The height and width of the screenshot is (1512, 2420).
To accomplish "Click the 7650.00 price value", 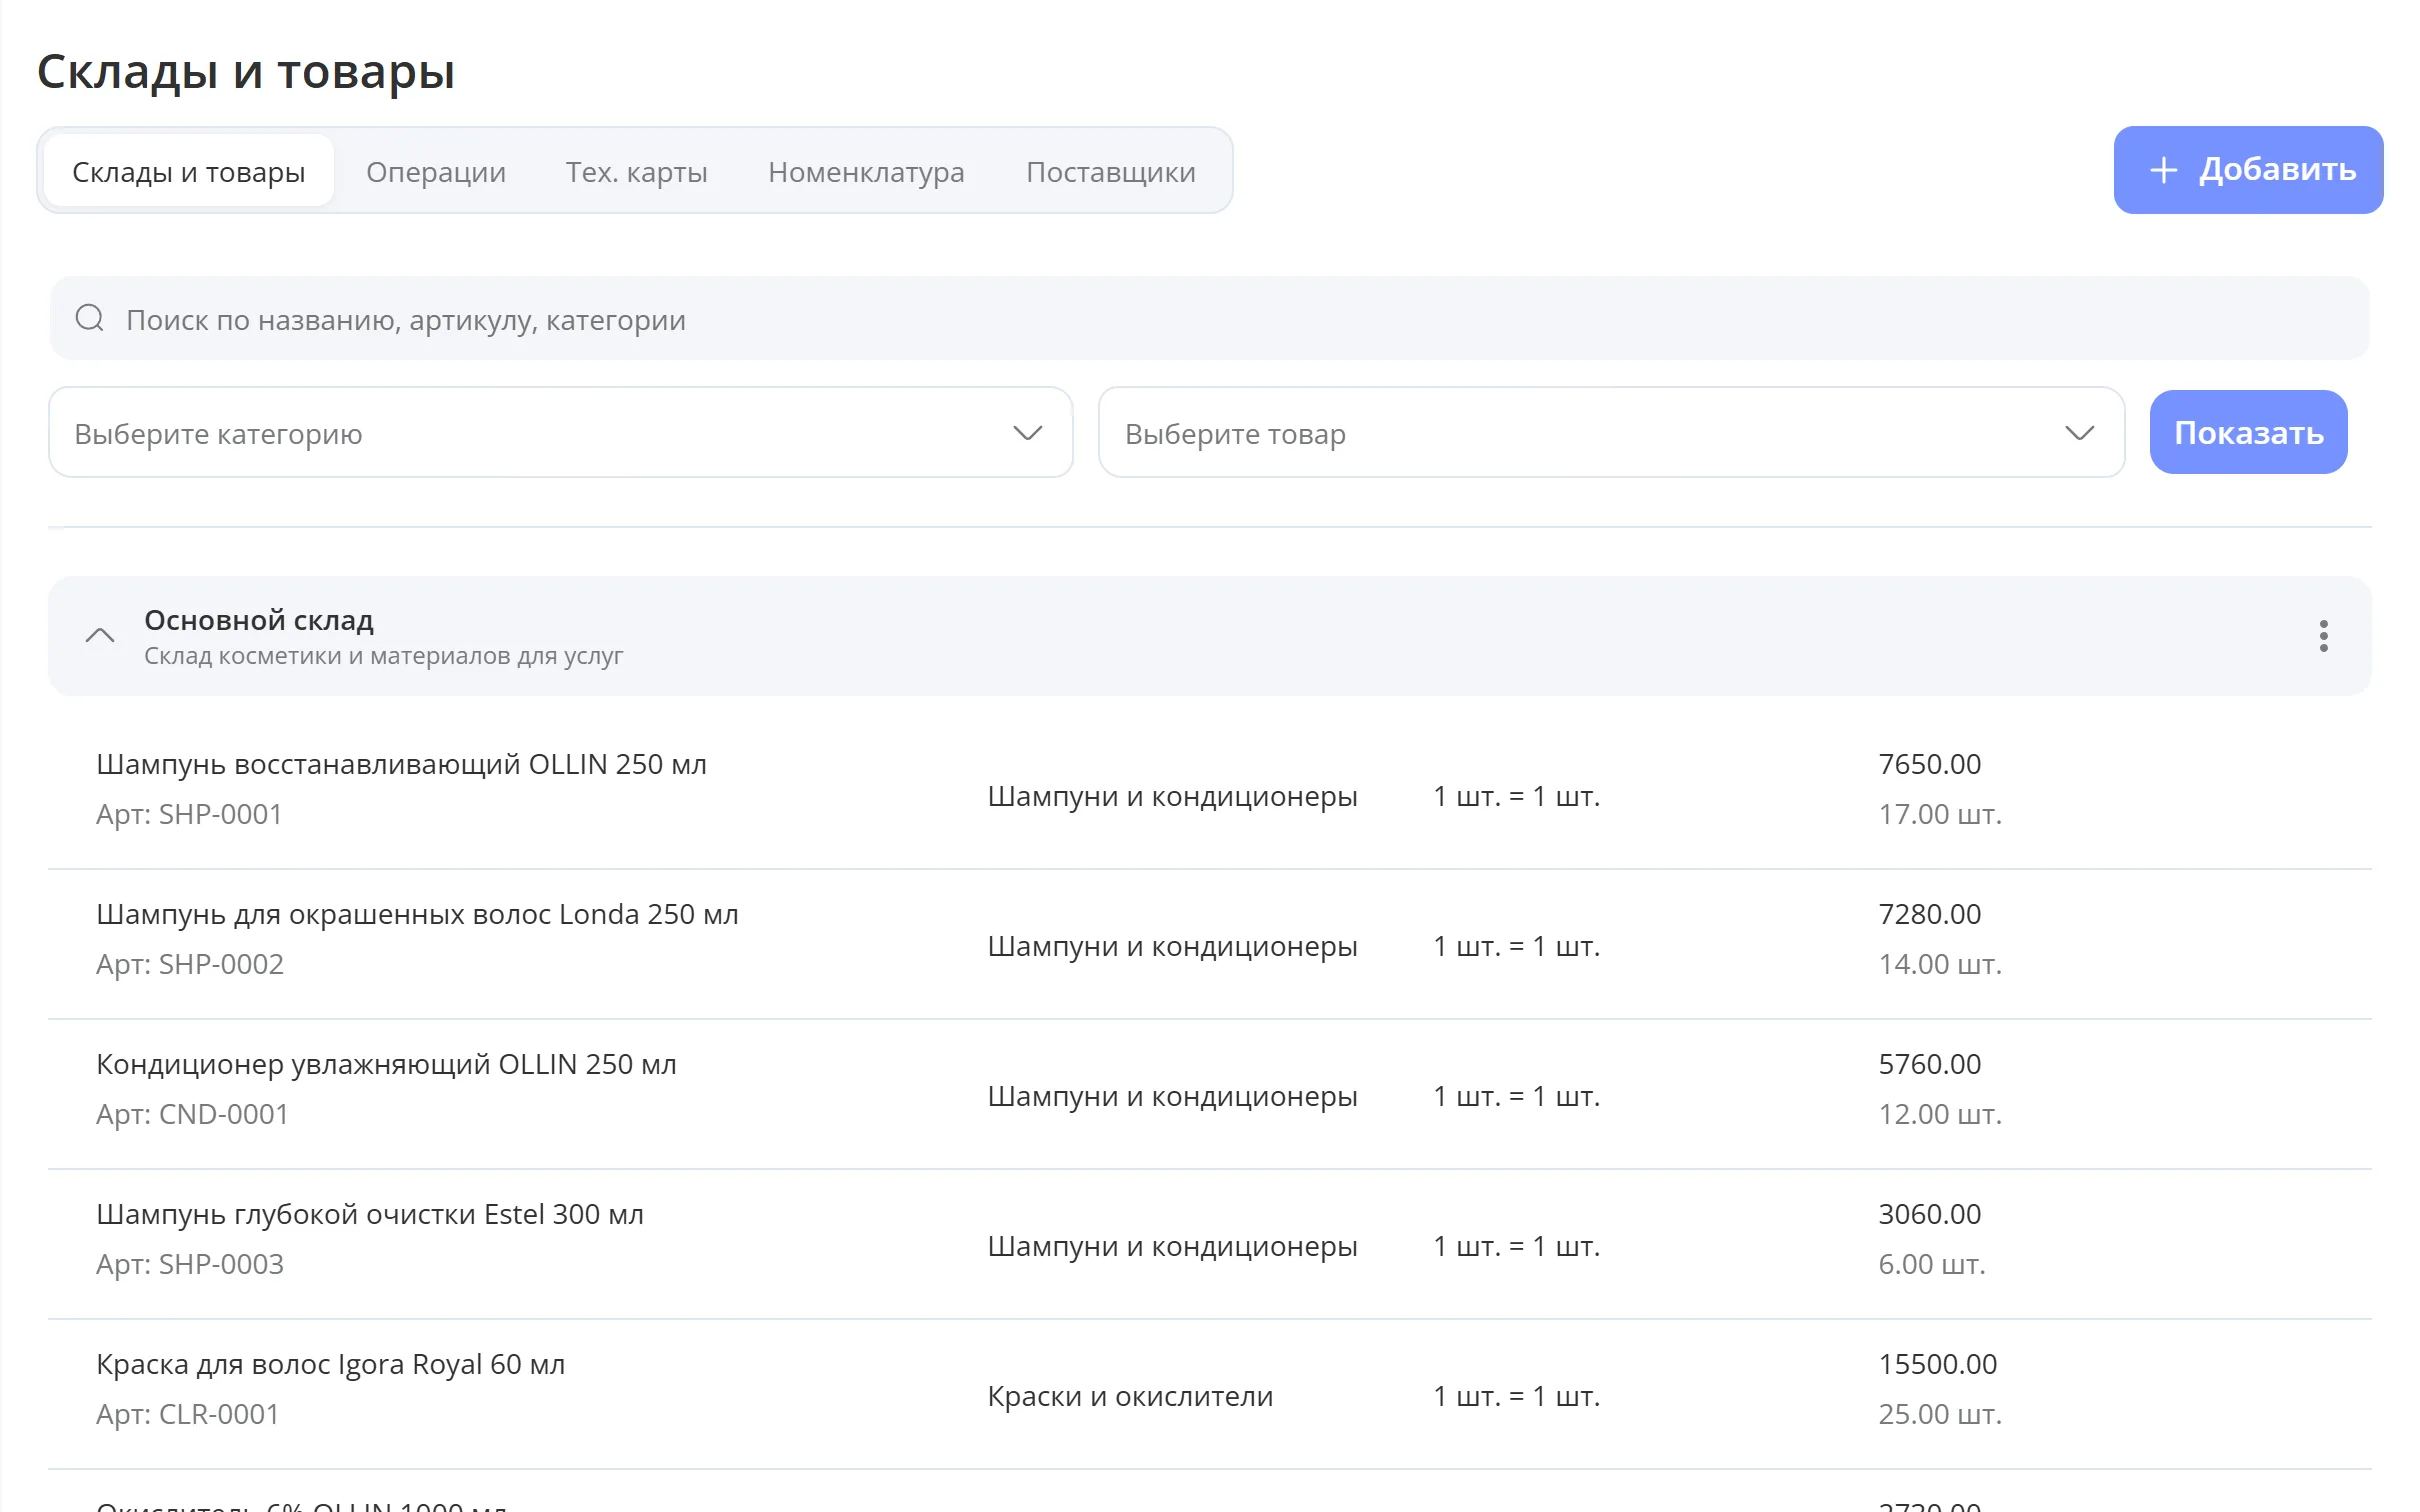I will (1930, 764).
